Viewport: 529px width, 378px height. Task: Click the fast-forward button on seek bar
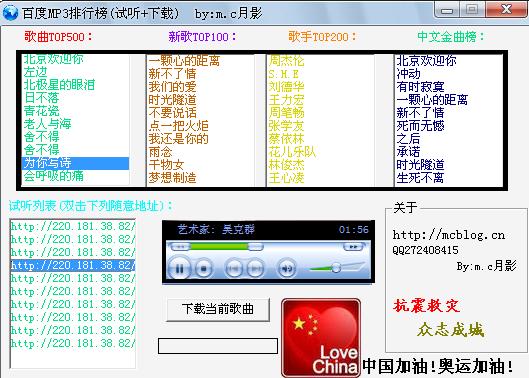[353, 247]
